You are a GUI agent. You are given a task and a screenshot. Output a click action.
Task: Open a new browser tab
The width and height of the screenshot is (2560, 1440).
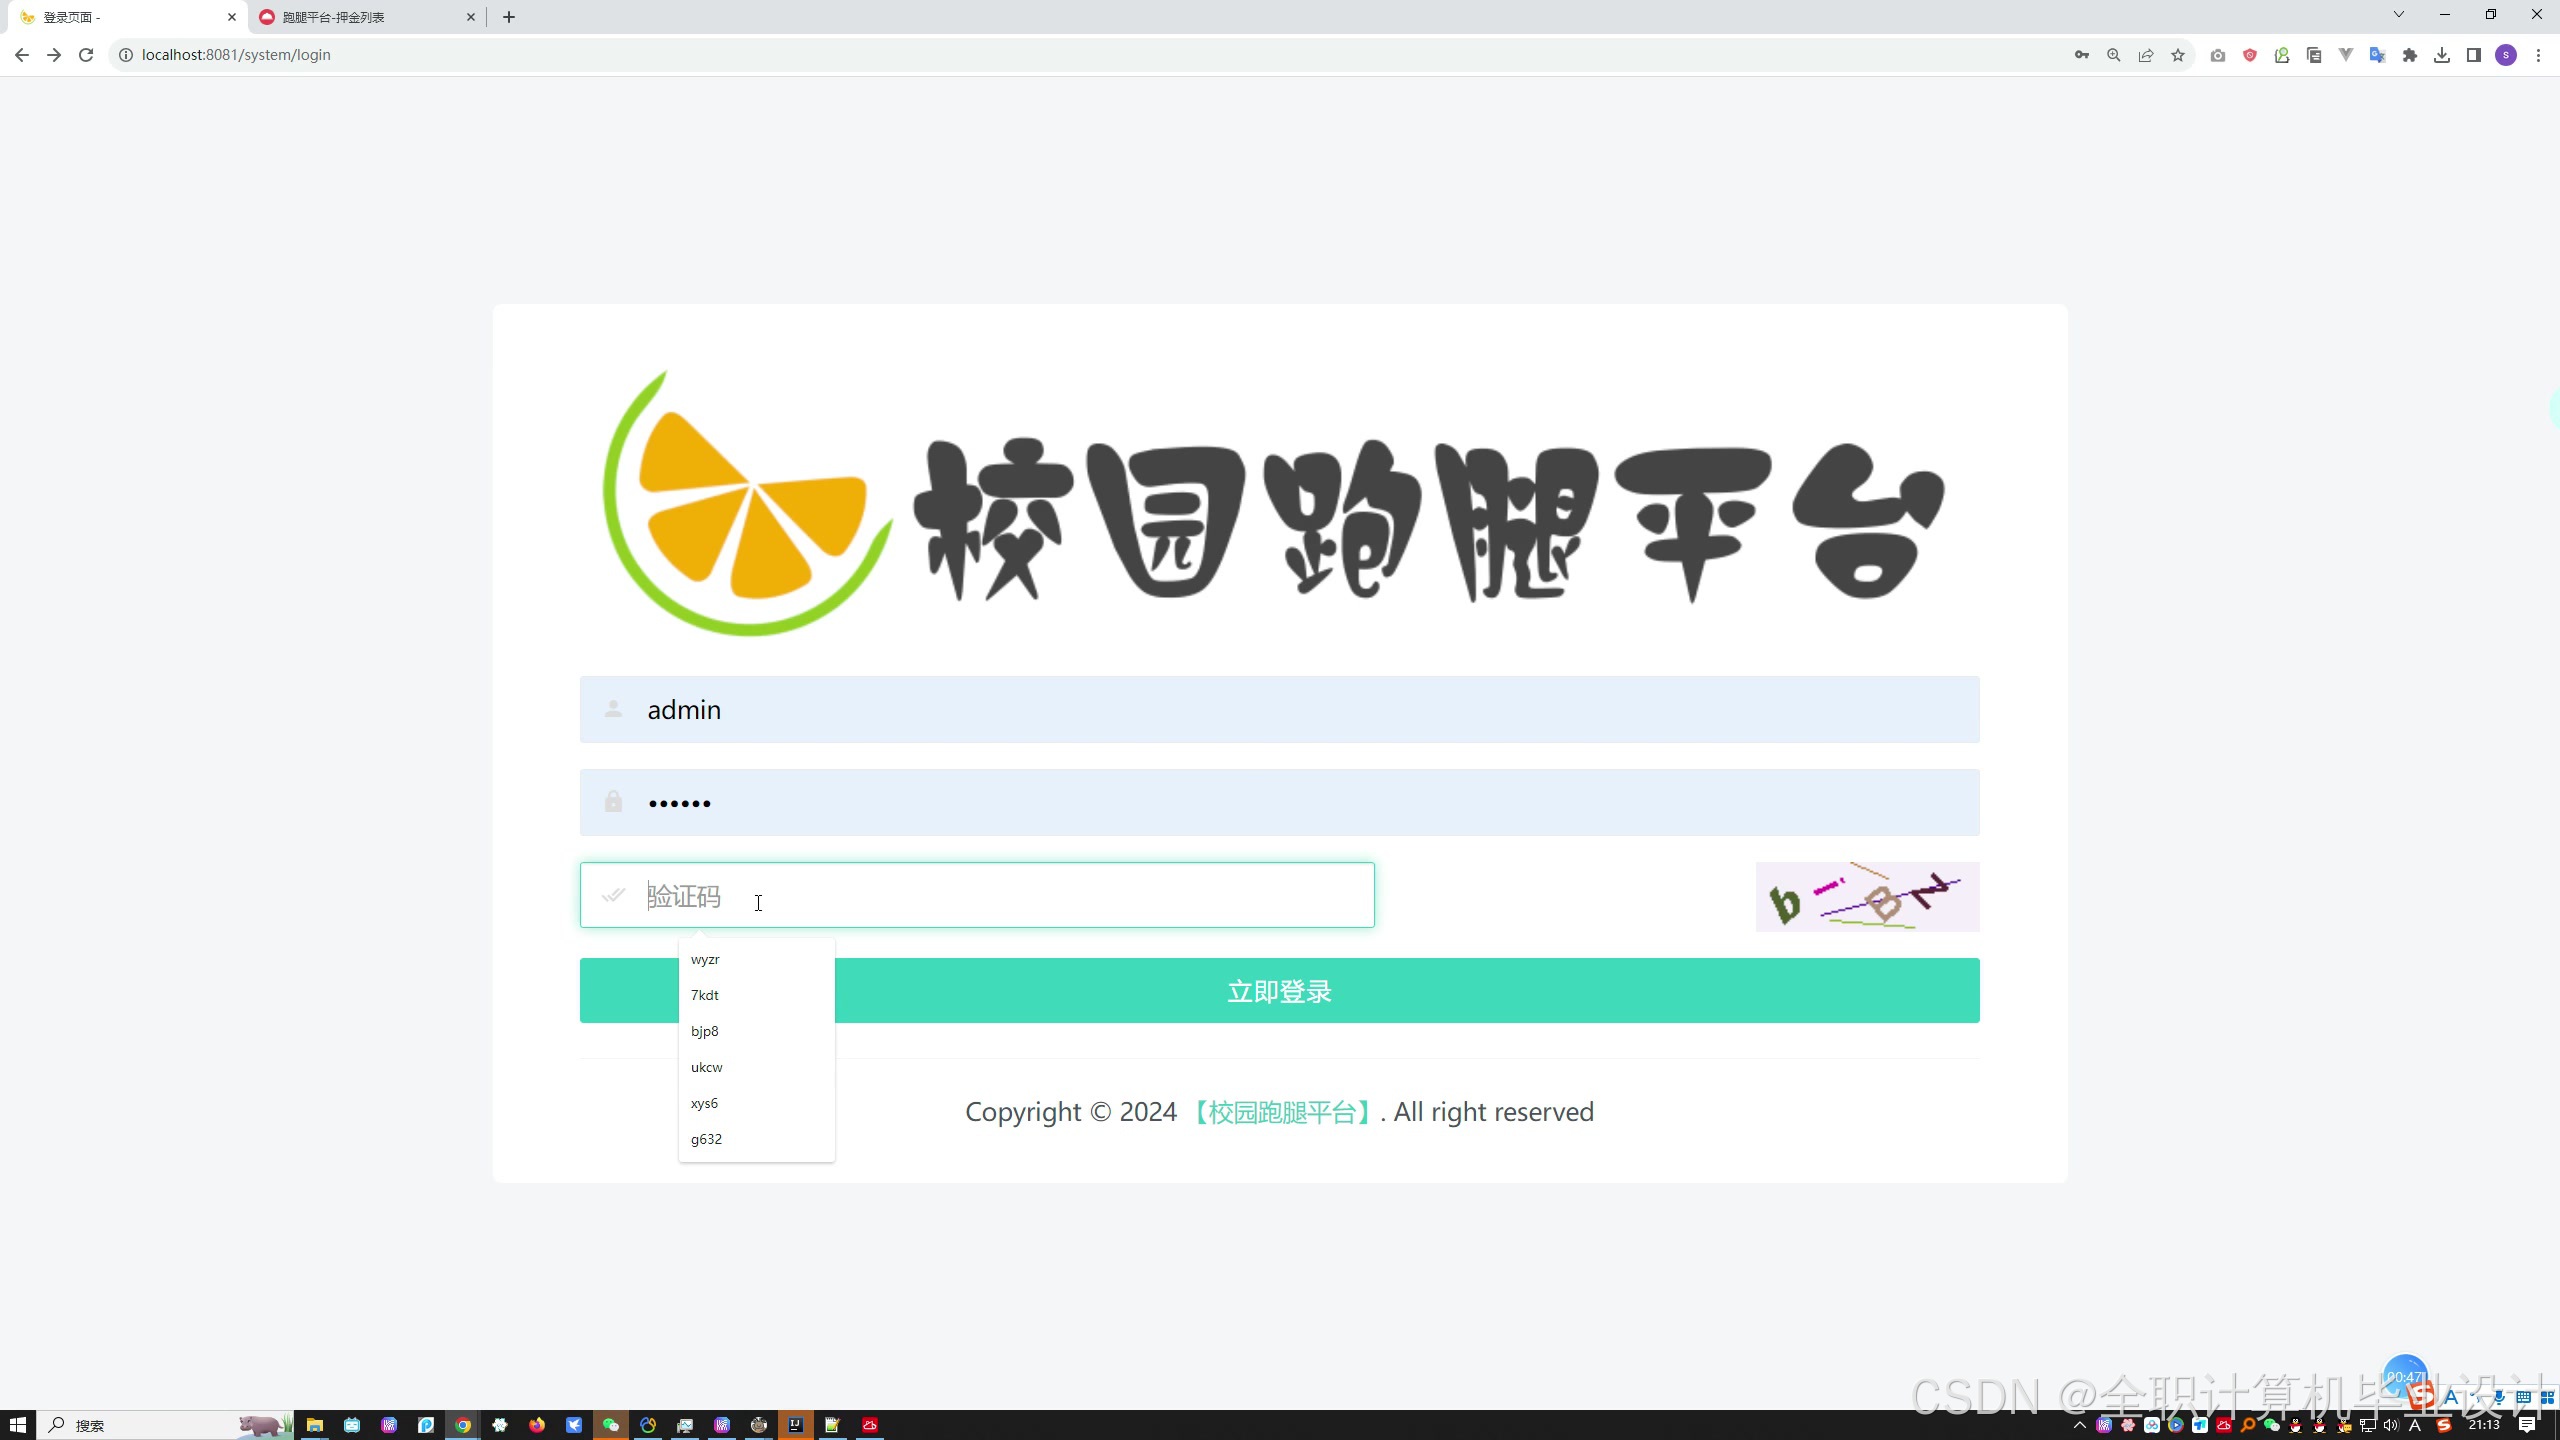pyautogui.click(x=509, y=17)
